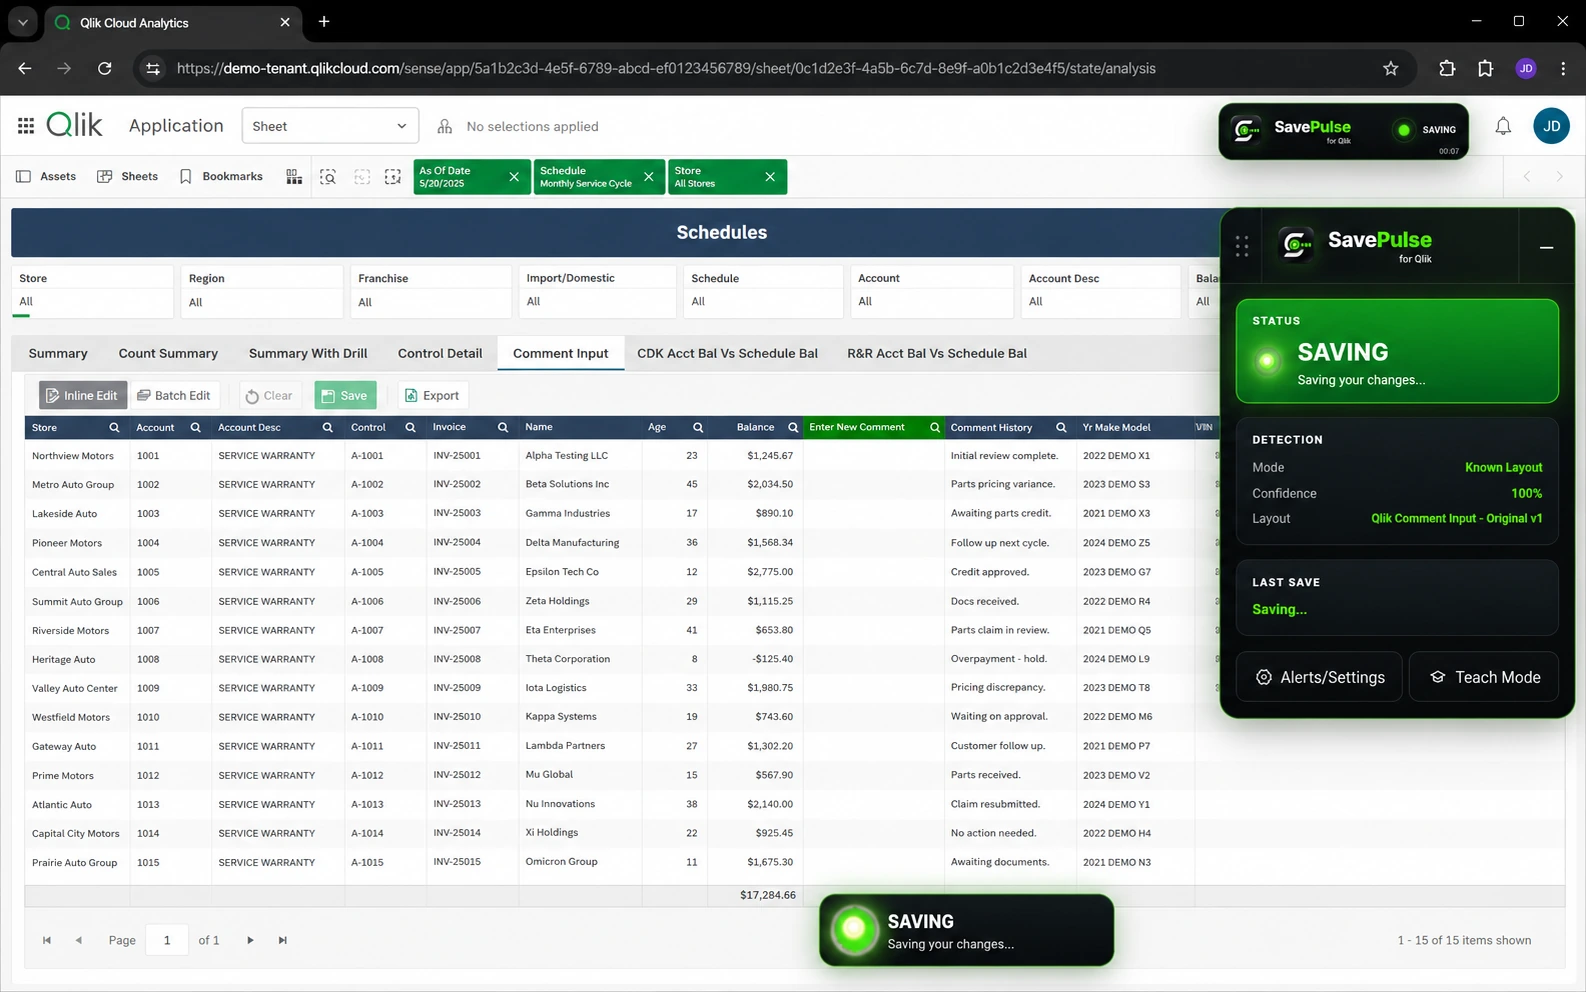Open the notifications bell
Viewport: 1586px width, 992px height.
(x=1503, y=126)
